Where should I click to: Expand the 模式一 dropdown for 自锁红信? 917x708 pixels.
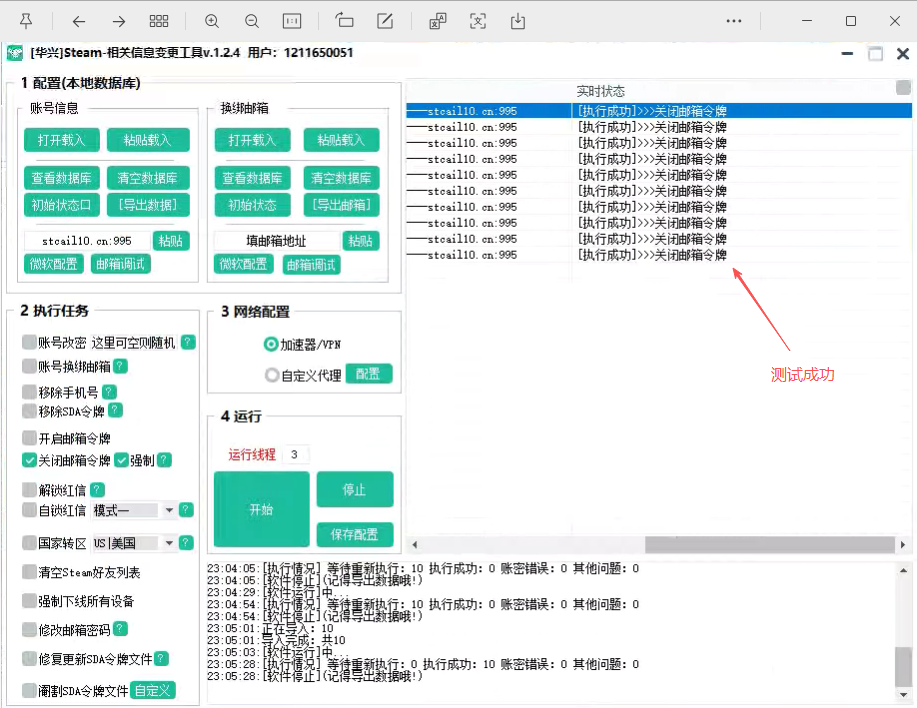click(x=169, y=511)
